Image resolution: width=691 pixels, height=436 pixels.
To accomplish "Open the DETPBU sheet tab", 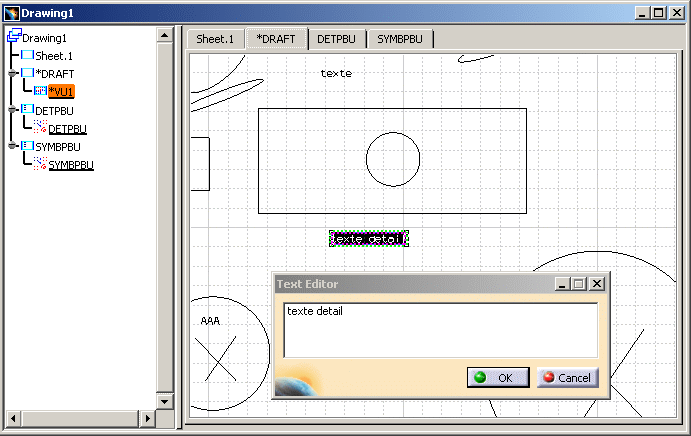I will tap(337, 39).
